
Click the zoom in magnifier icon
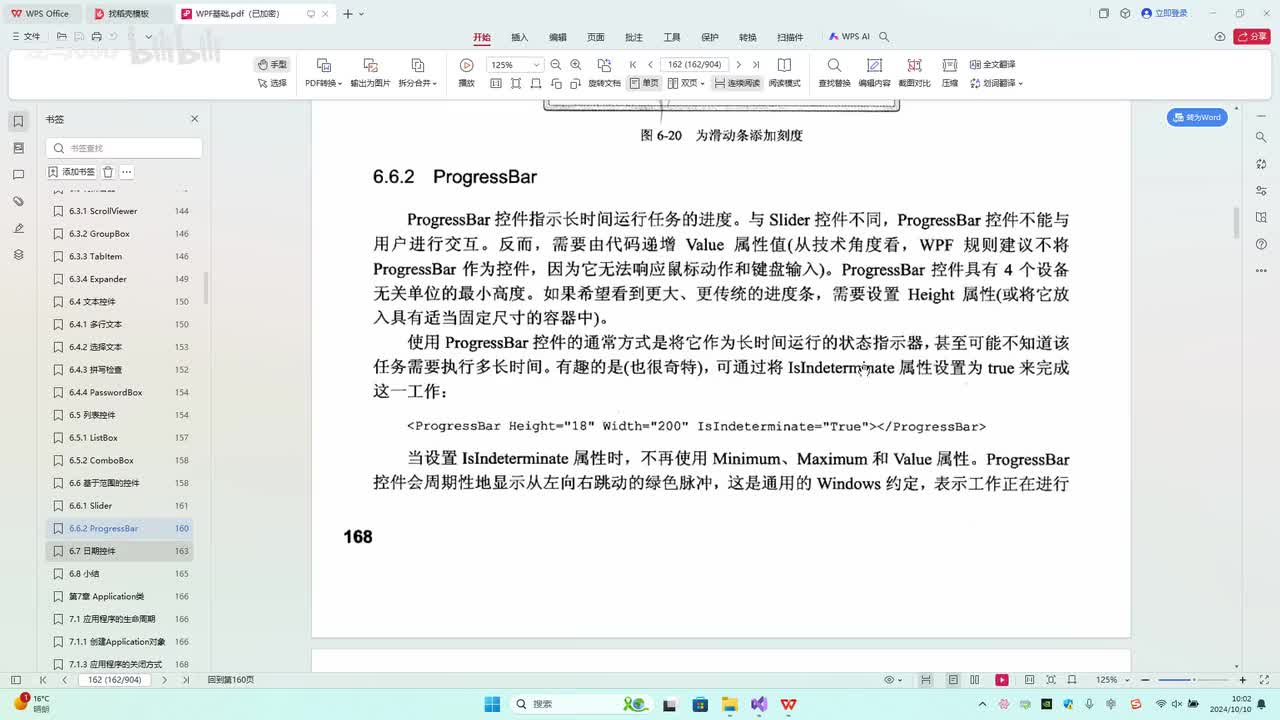pyautogui.click(x=575, y=64)
